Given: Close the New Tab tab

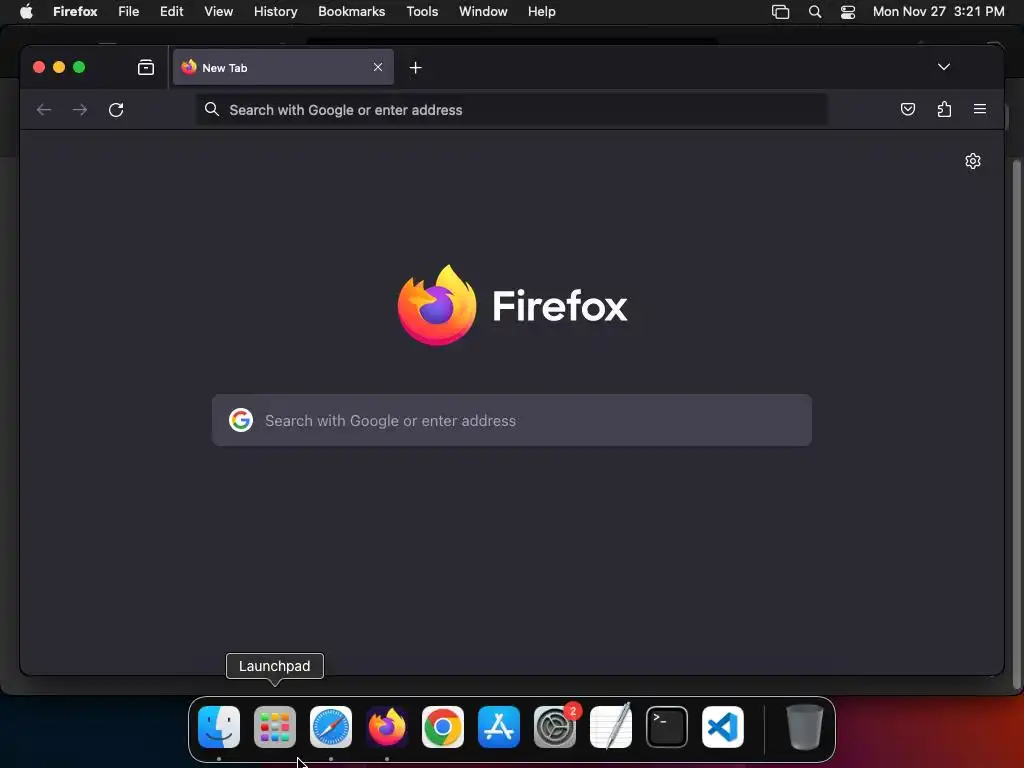Looking at the screenshot, I should point(377,67).
